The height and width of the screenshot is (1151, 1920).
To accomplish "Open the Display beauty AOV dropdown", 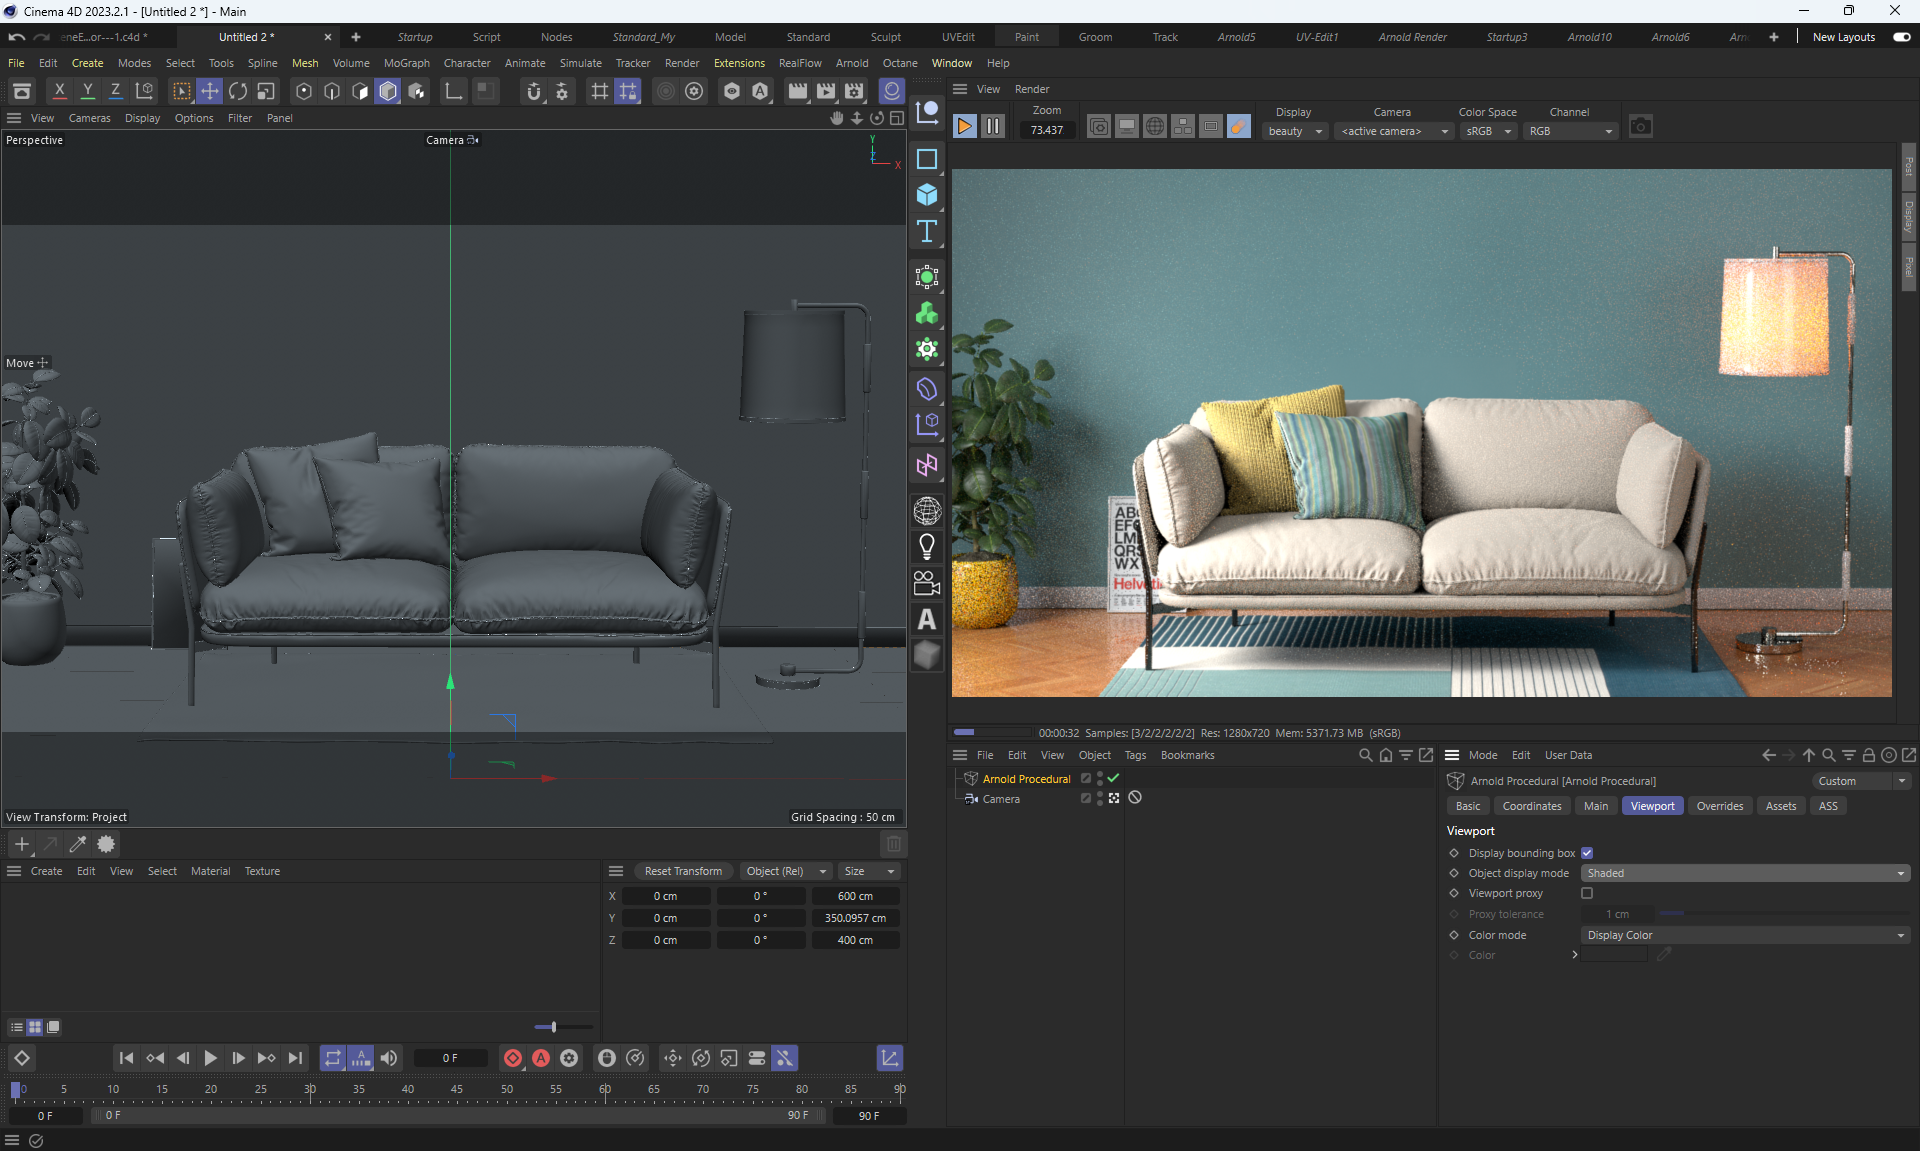I will 1295,131.
